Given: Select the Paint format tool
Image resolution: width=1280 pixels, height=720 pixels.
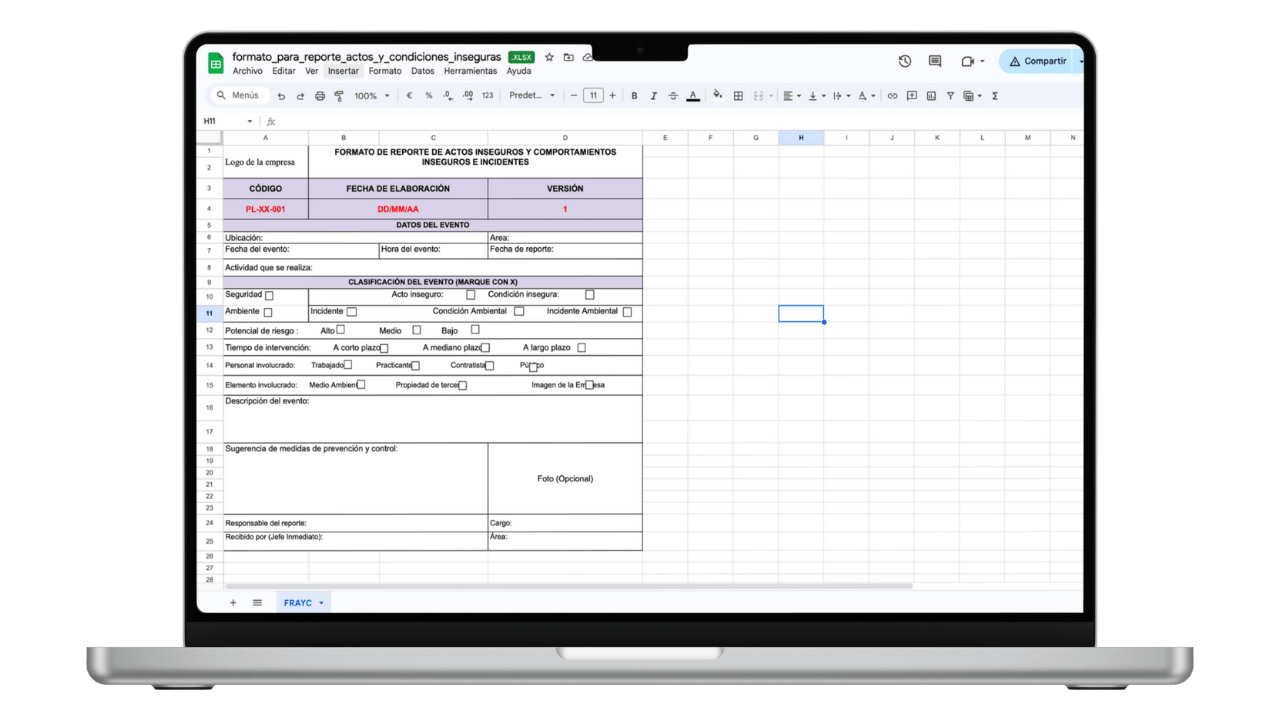Looking at the screenshot, I should coord(338,95).
